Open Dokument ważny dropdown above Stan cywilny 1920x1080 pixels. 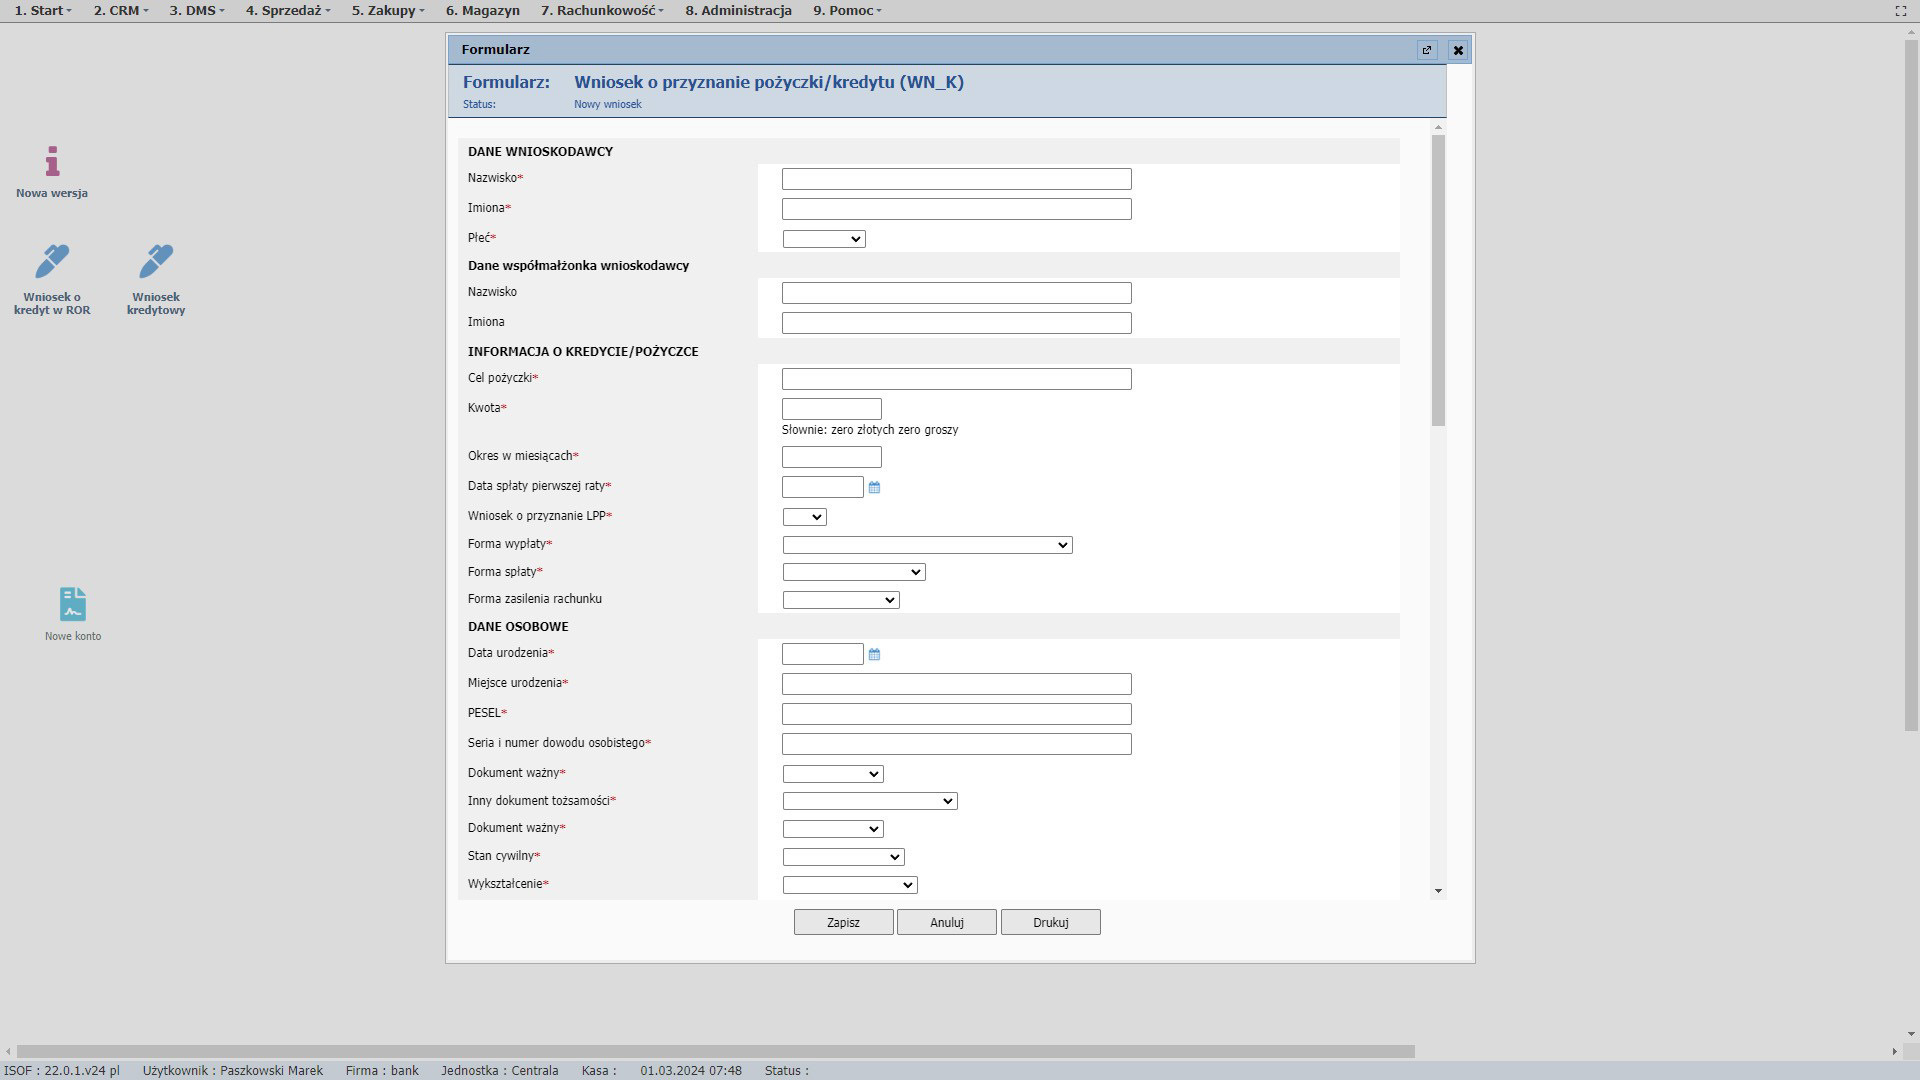[833, 829]
